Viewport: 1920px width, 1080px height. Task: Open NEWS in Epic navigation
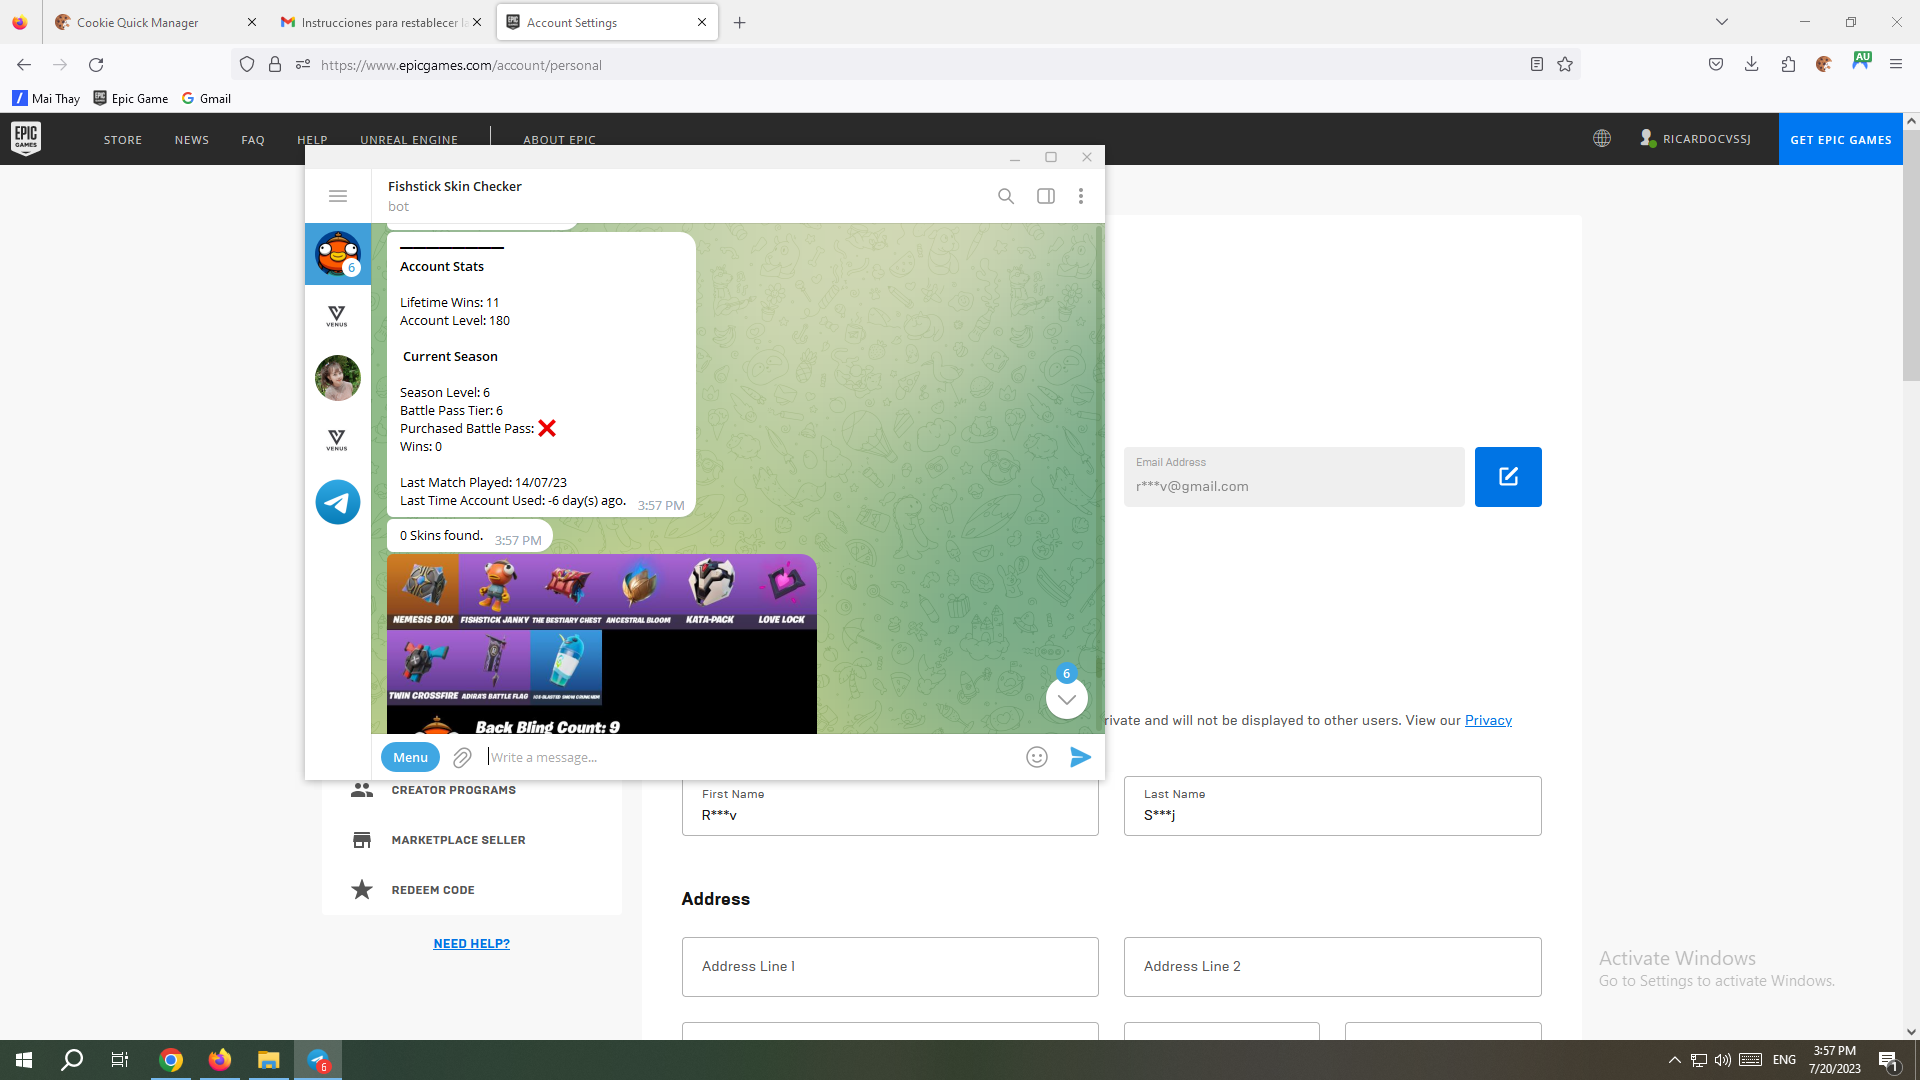coord(192,140)
